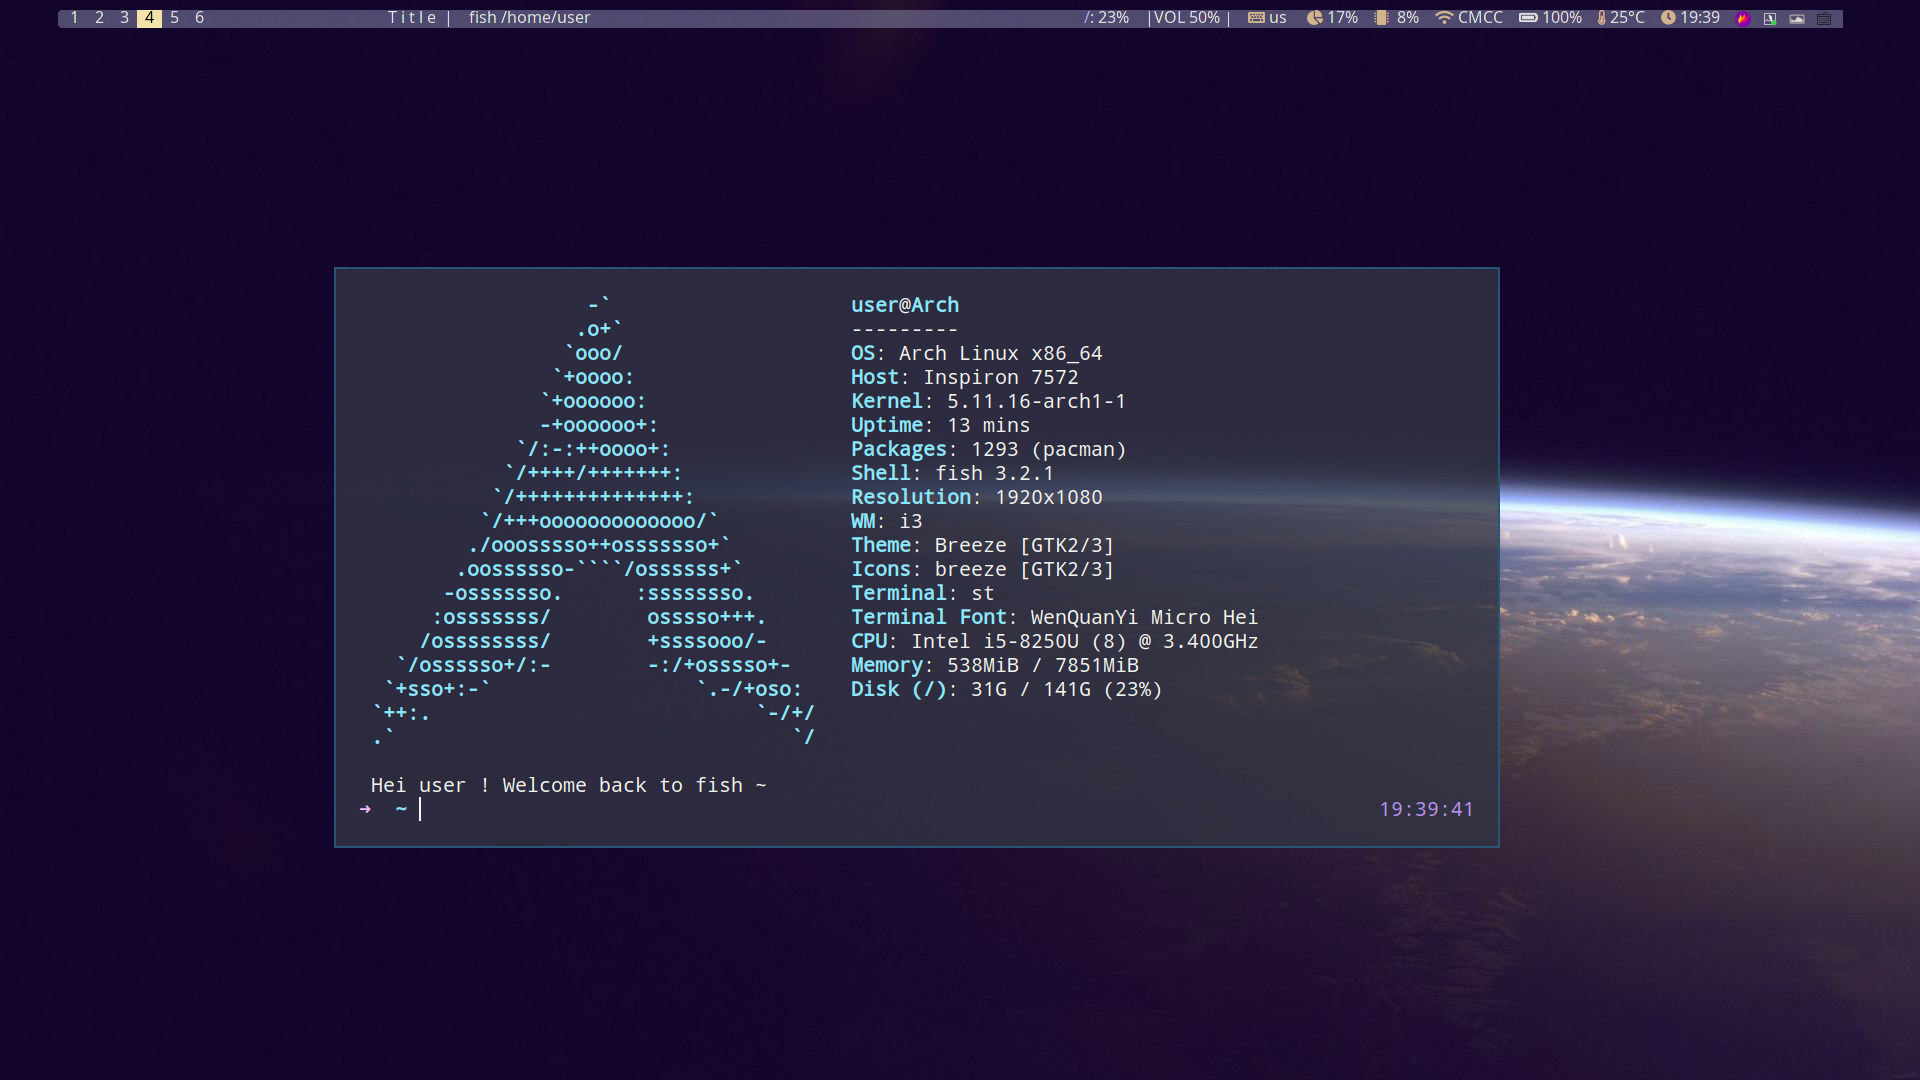Switch to workspace 5
Screen dimensions: 1920x1080
click(174, 18)
